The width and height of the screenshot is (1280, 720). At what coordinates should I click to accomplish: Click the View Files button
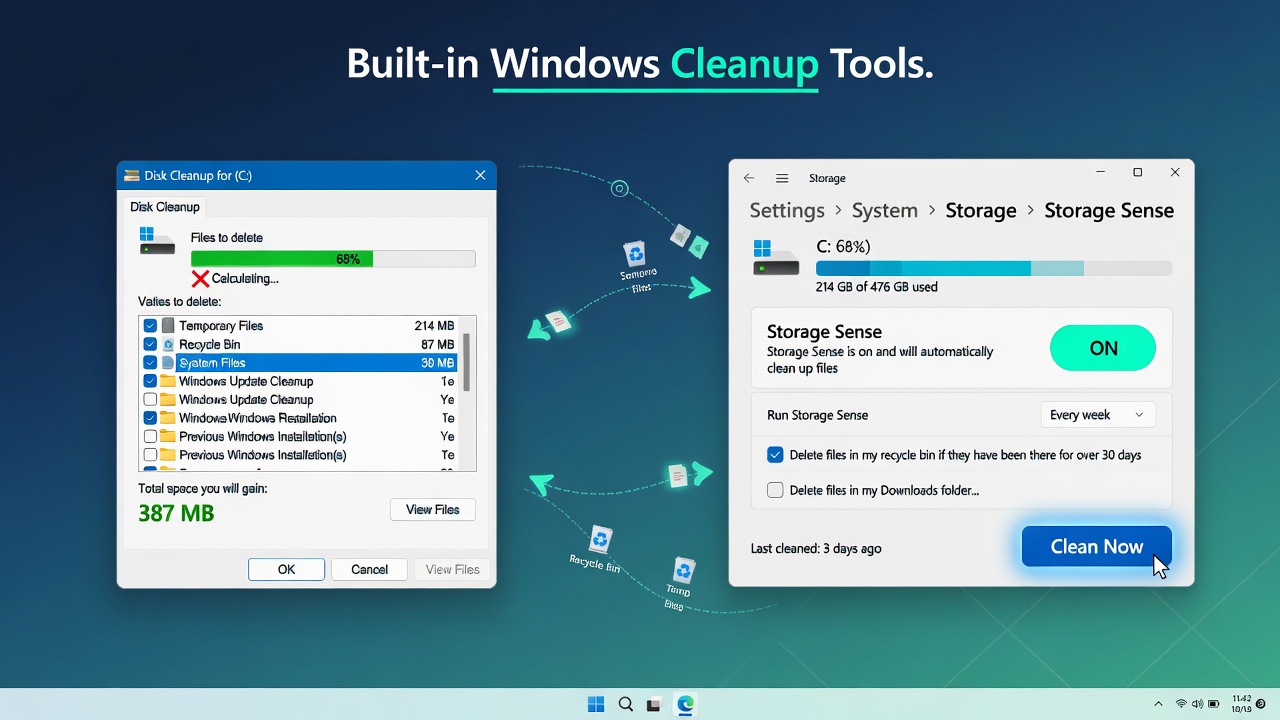point(432,509)
